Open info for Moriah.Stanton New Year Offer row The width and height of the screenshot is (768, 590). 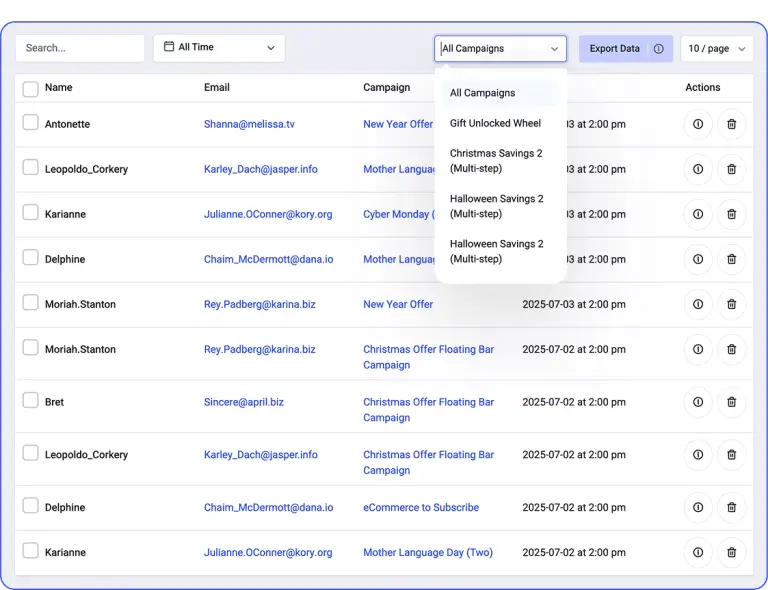pyautogui.click(x=698, y=304)
